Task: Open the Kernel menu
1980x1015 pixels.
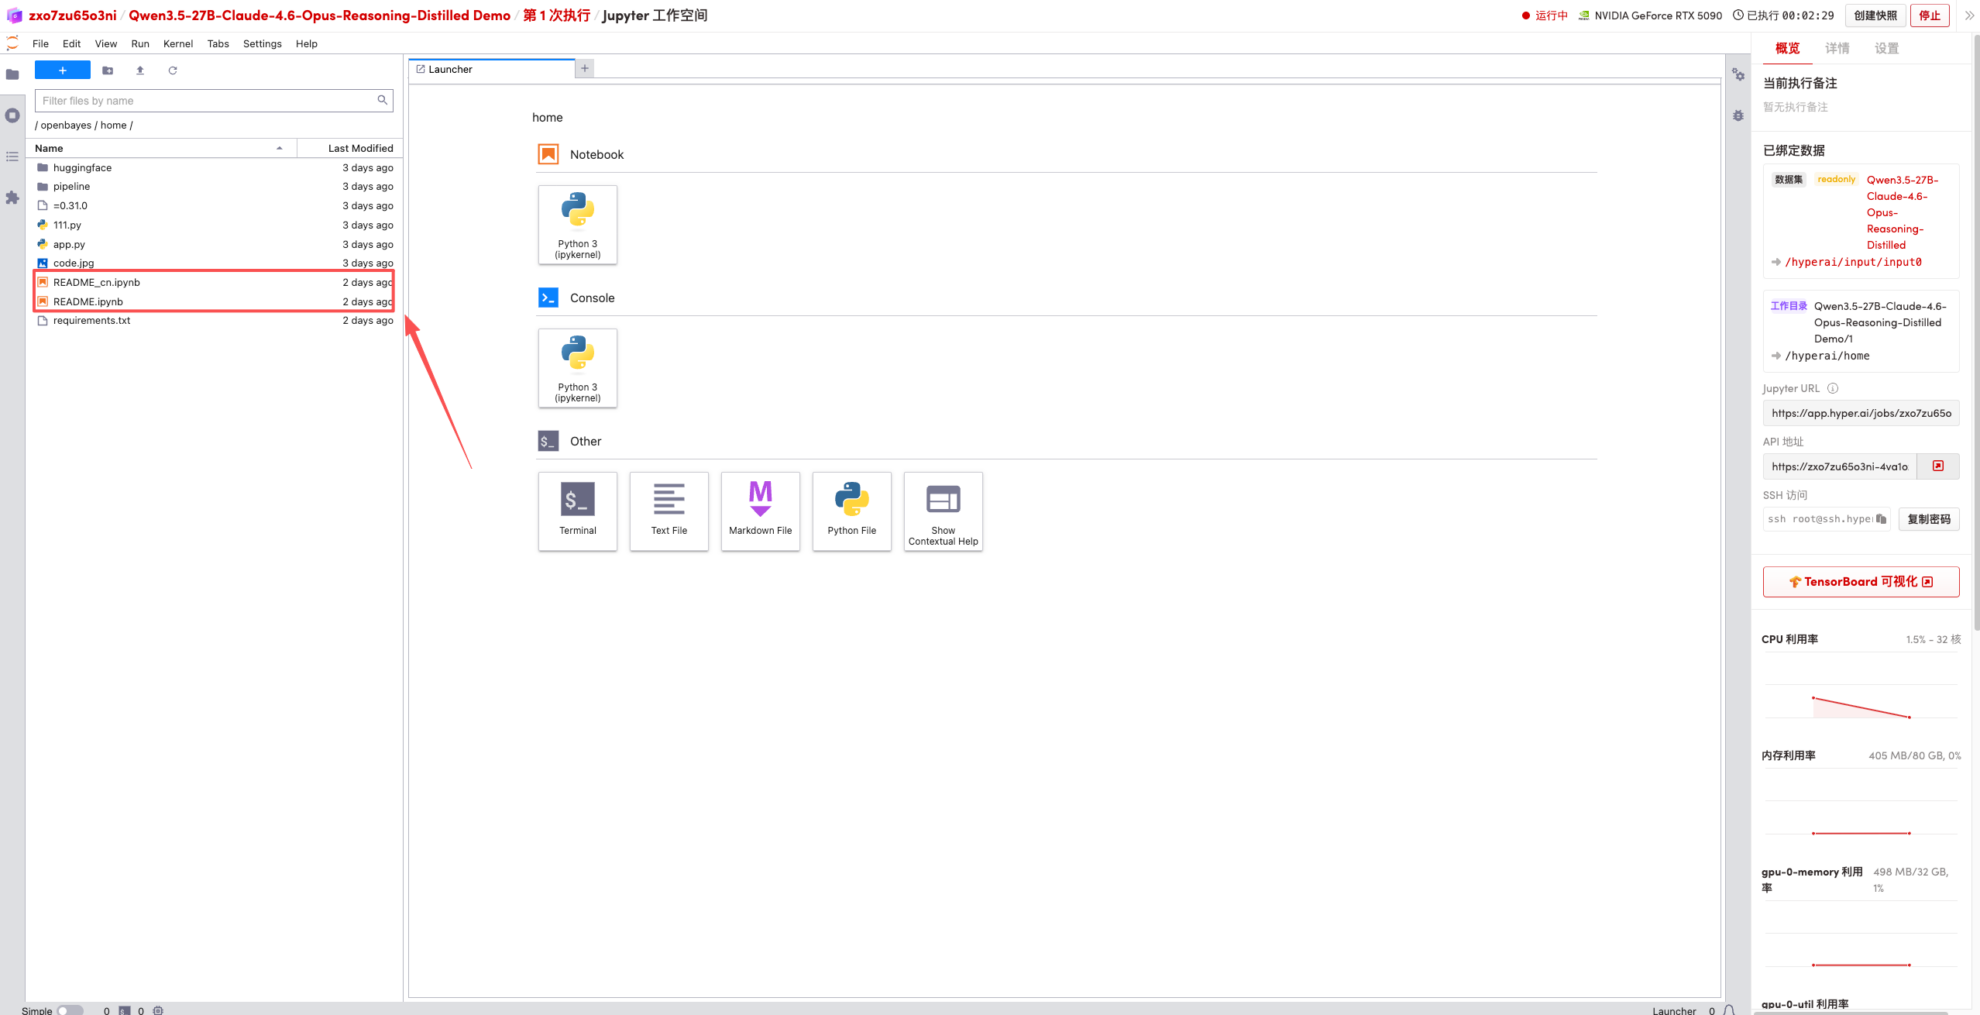Action: coord(178,44)
